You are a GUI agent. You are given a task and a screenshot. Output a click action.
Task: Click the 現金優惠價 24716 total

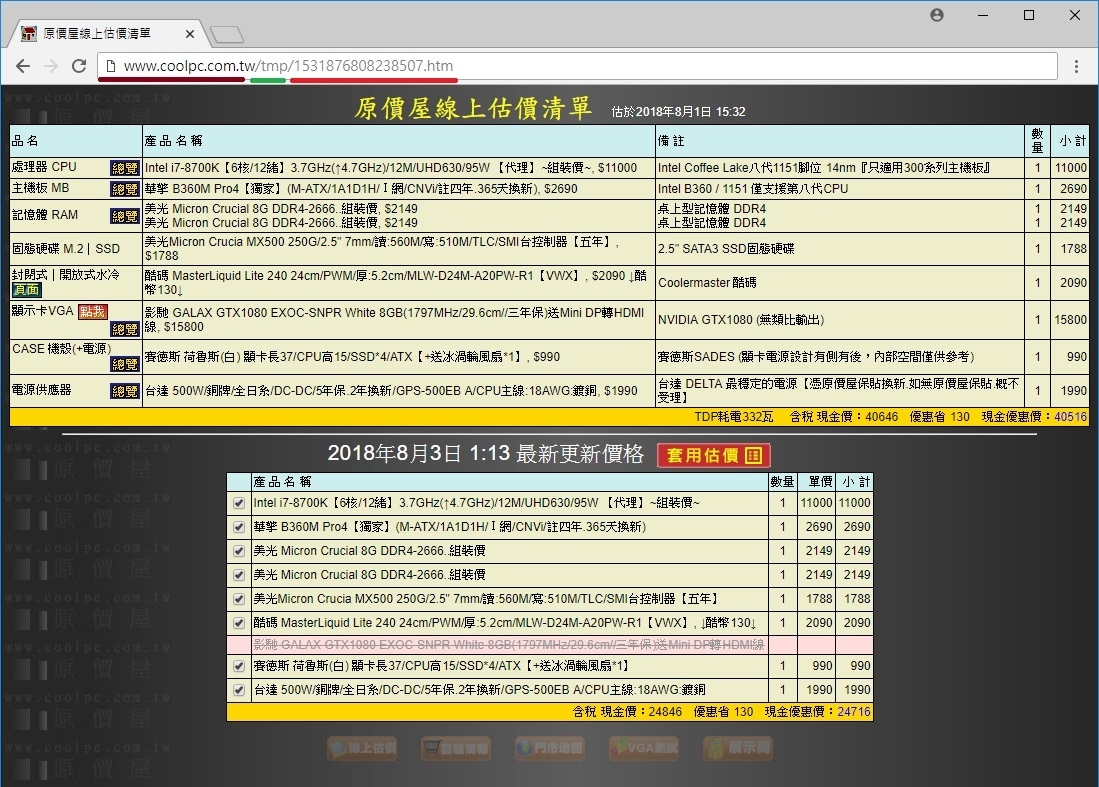(x=818, y=712)
